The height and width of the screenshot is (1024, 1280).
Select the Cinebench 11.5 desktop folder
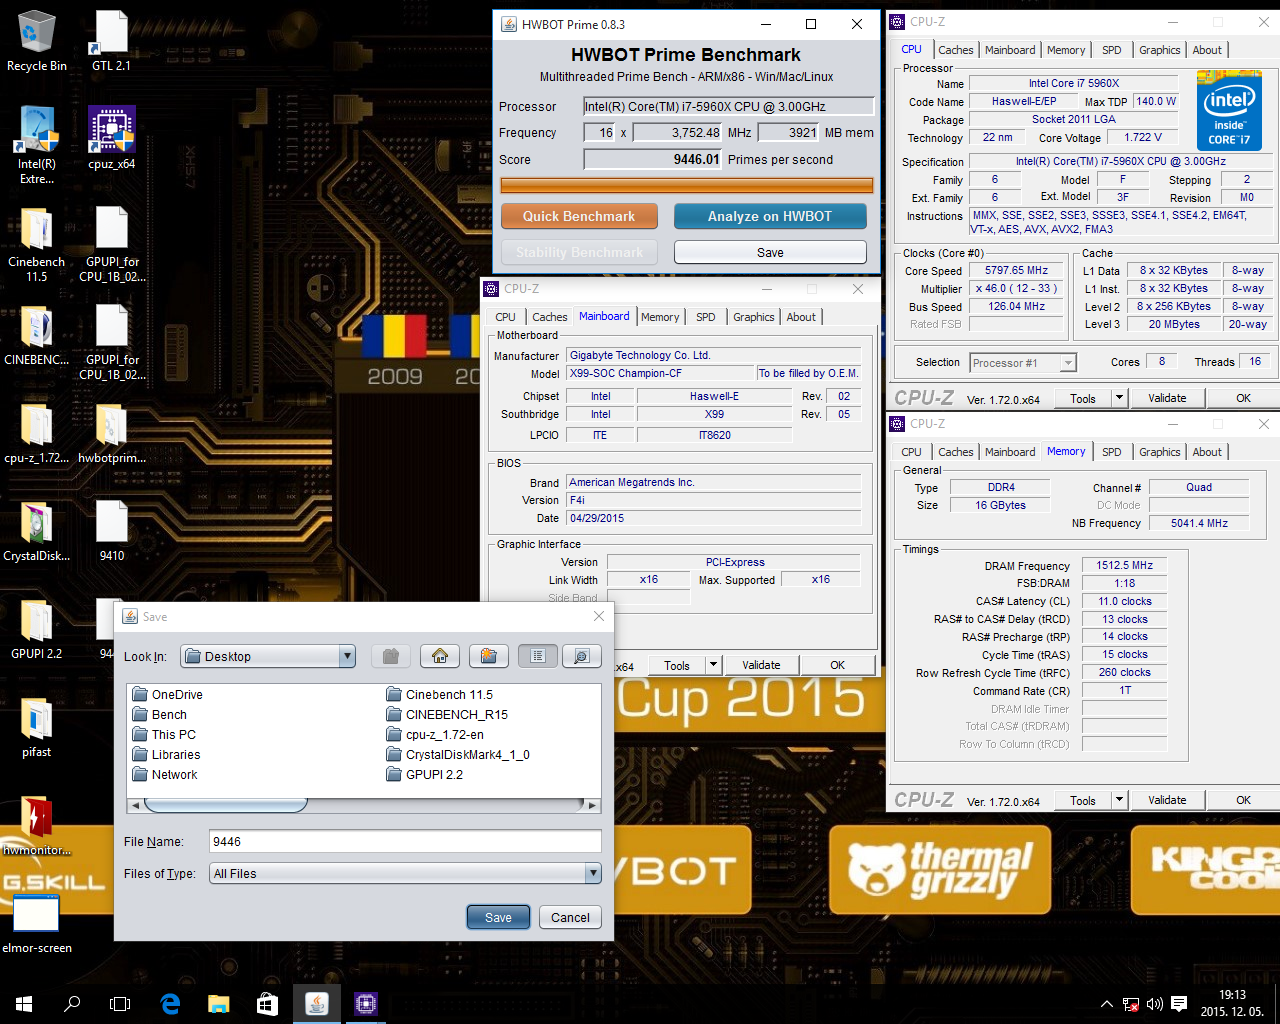[37, 245]
